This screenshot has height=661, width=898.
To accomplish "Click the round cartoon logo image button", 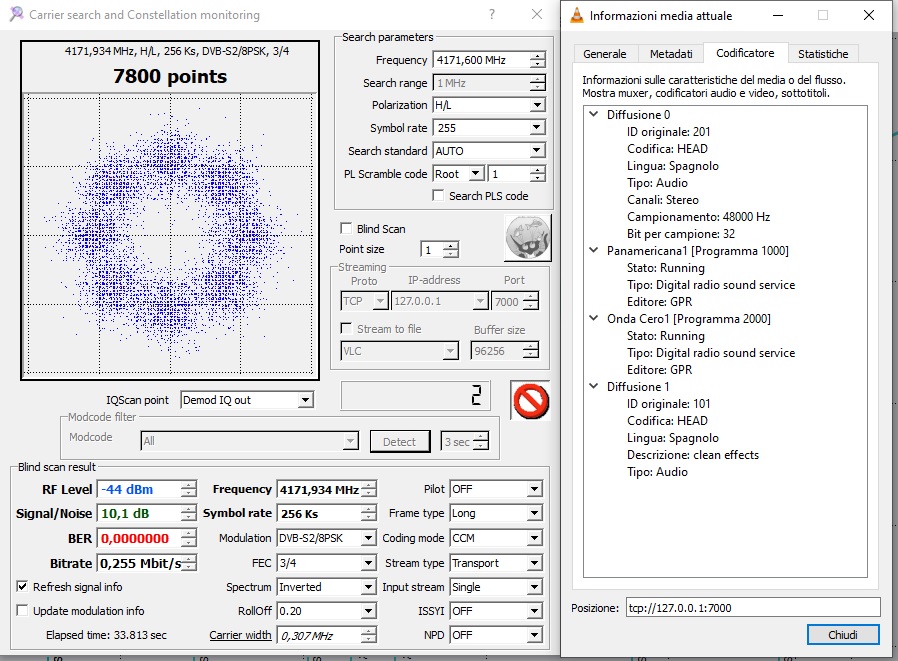I will 527,238.
